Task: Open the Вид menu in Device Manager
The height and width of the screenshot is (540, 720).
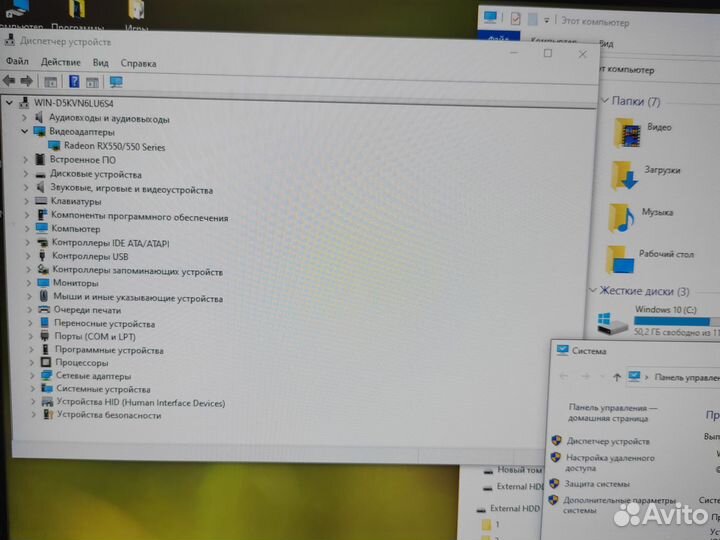Action: pyautogui.click(x=101, y=62)
